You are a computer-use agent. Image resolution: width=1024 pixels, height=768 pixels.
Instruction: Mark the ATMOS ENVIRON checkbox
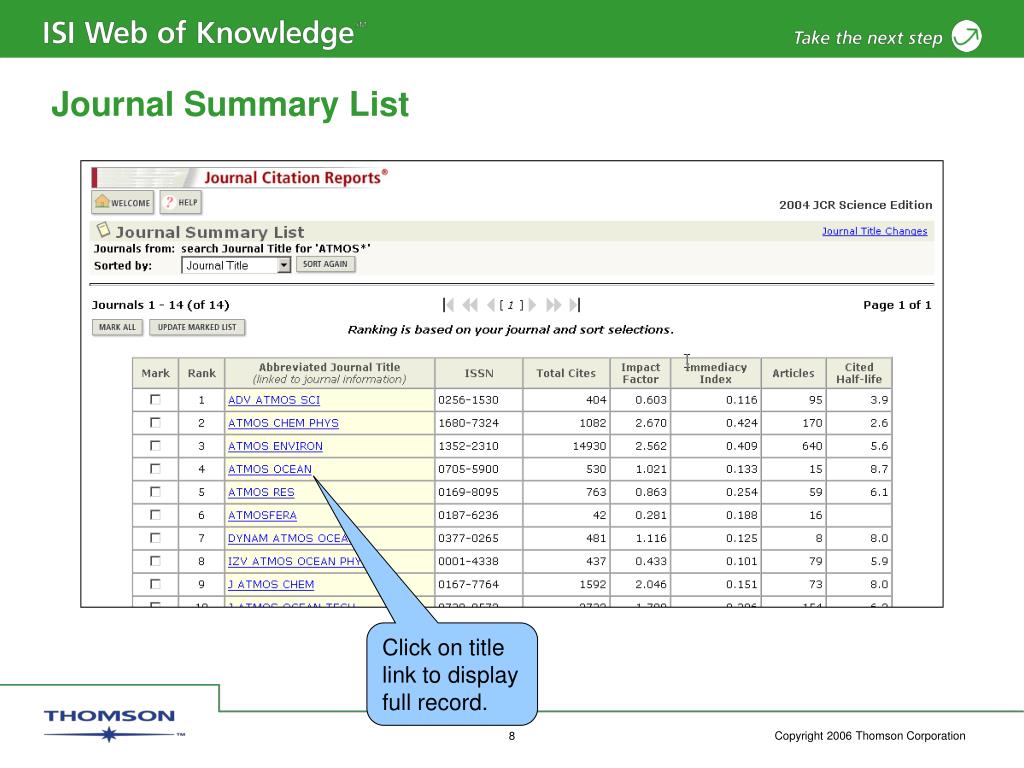[x=155, y=445]
